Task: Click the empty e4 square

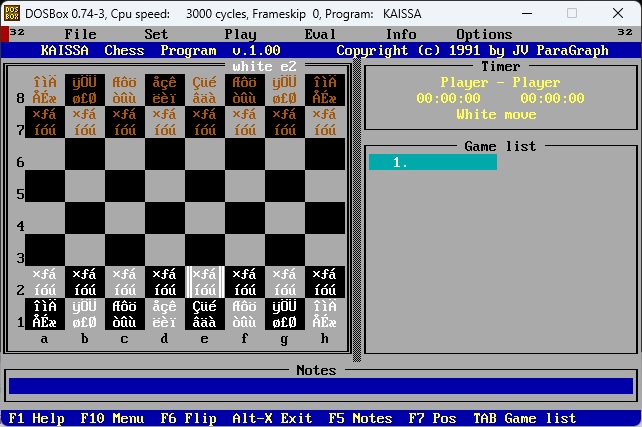Action: 205,218
